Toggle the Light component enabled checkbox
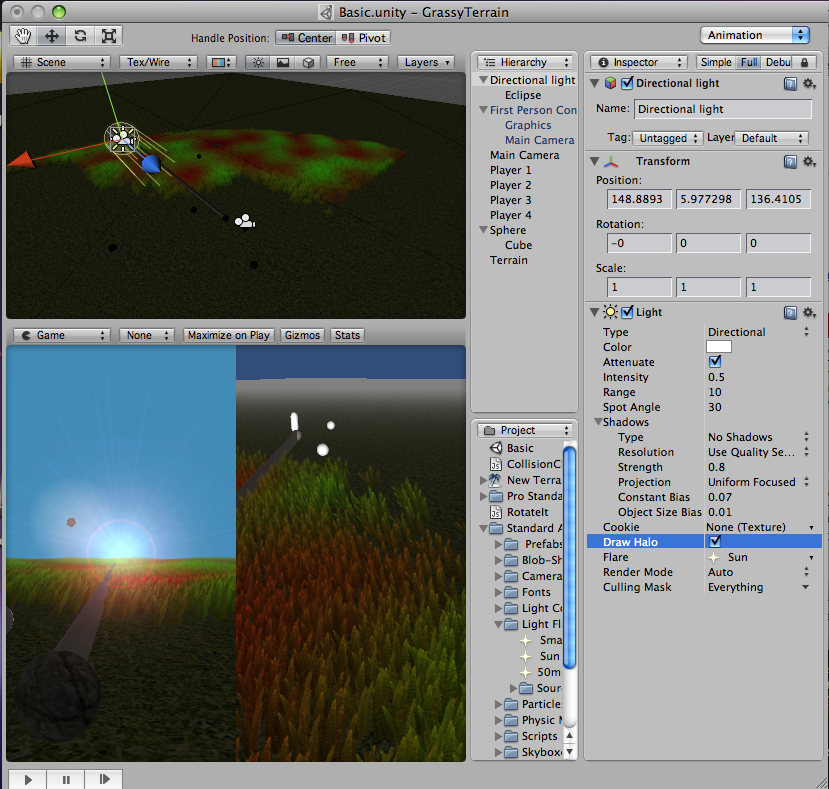The image size is (829, 789). point(626,311)
